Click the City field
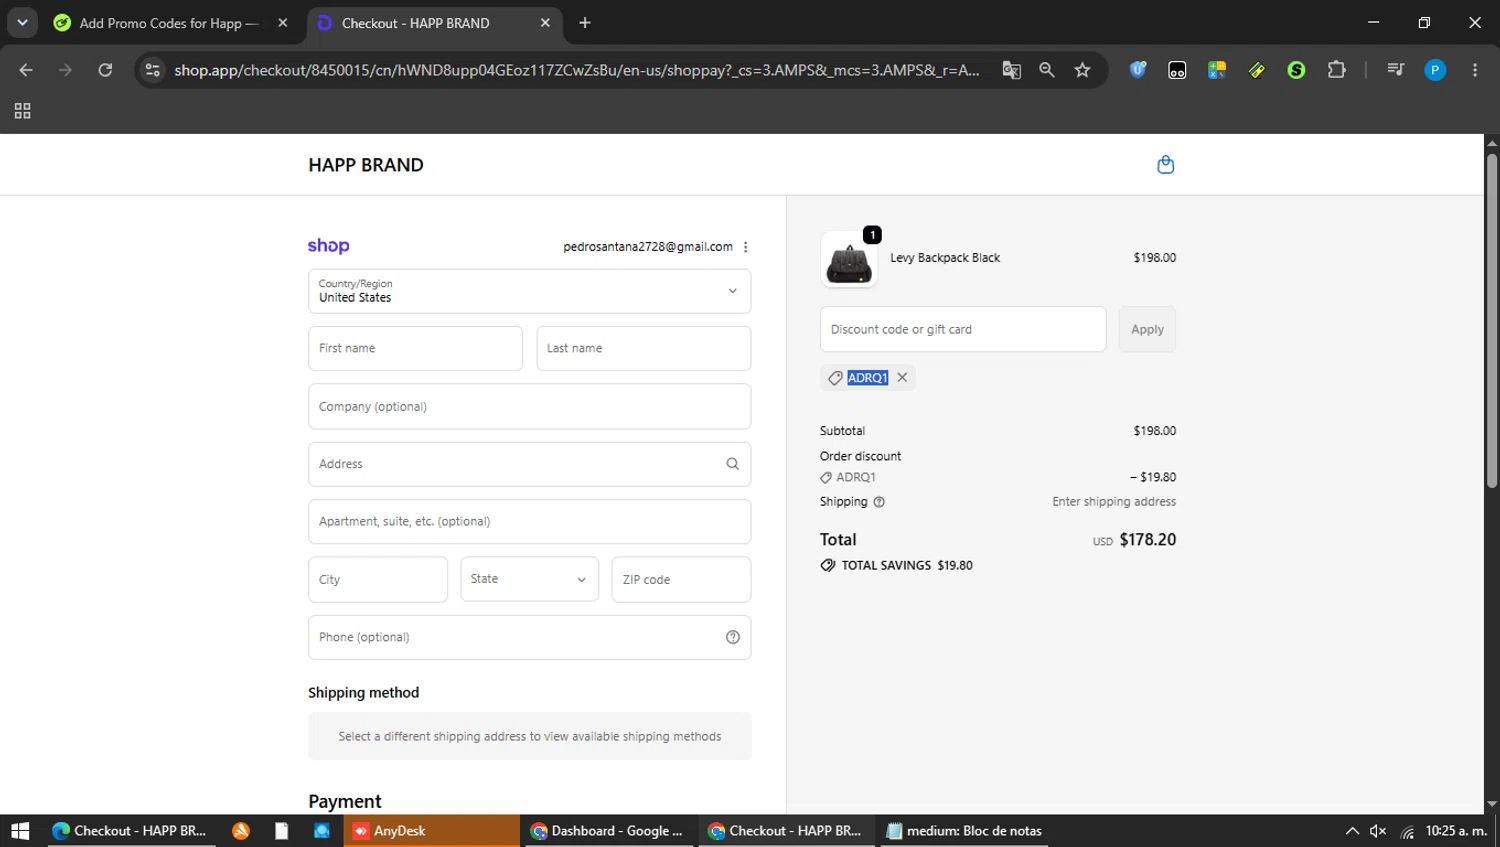This screenshot has width=1500, height=847. (x=378, y=579)
